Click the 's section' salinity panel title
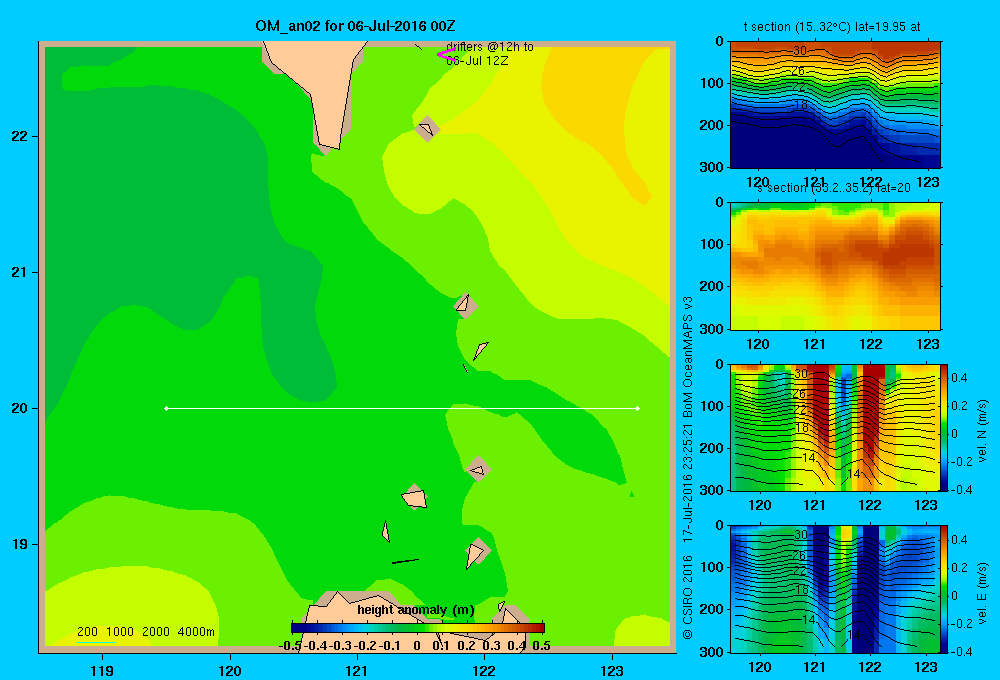This screenshot has width=1000, height=680. [834, 188]
